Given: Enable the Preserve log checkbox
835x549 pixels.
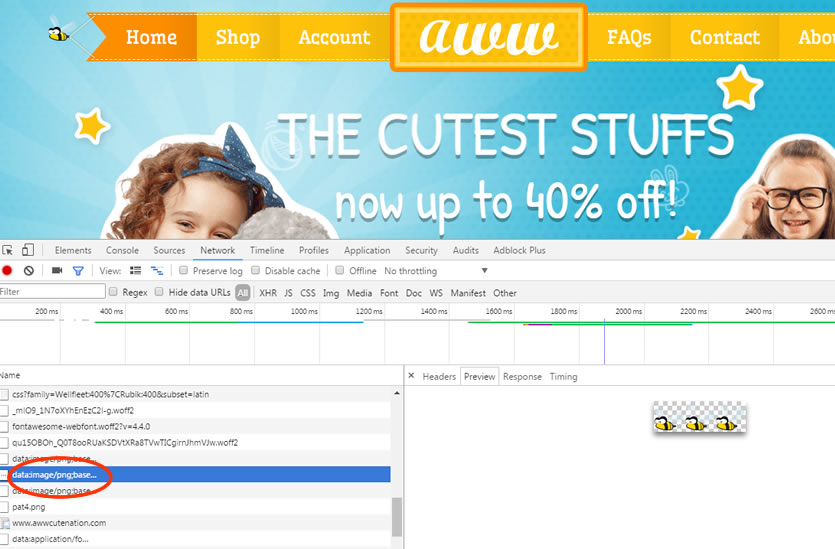Looking at the screenshot, I should point(184,270).
